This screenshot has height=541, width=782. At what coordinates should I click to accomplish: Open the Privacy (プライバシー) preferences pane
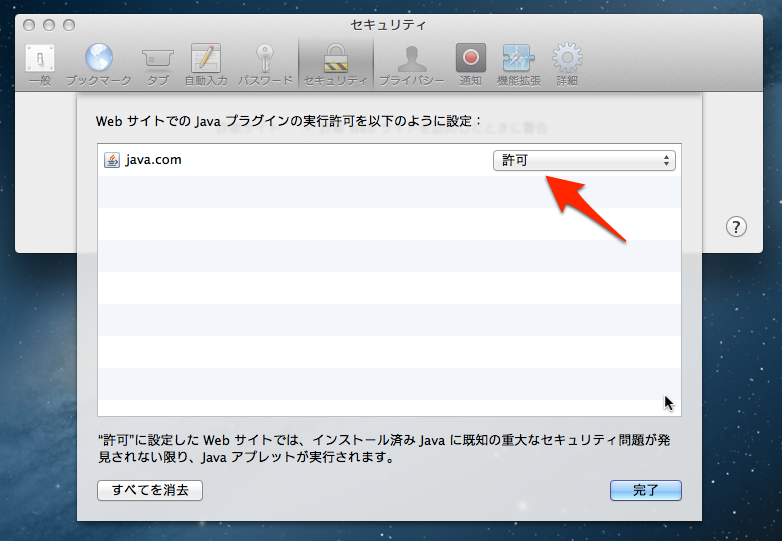pyautogui.click(x=411, y=65)
